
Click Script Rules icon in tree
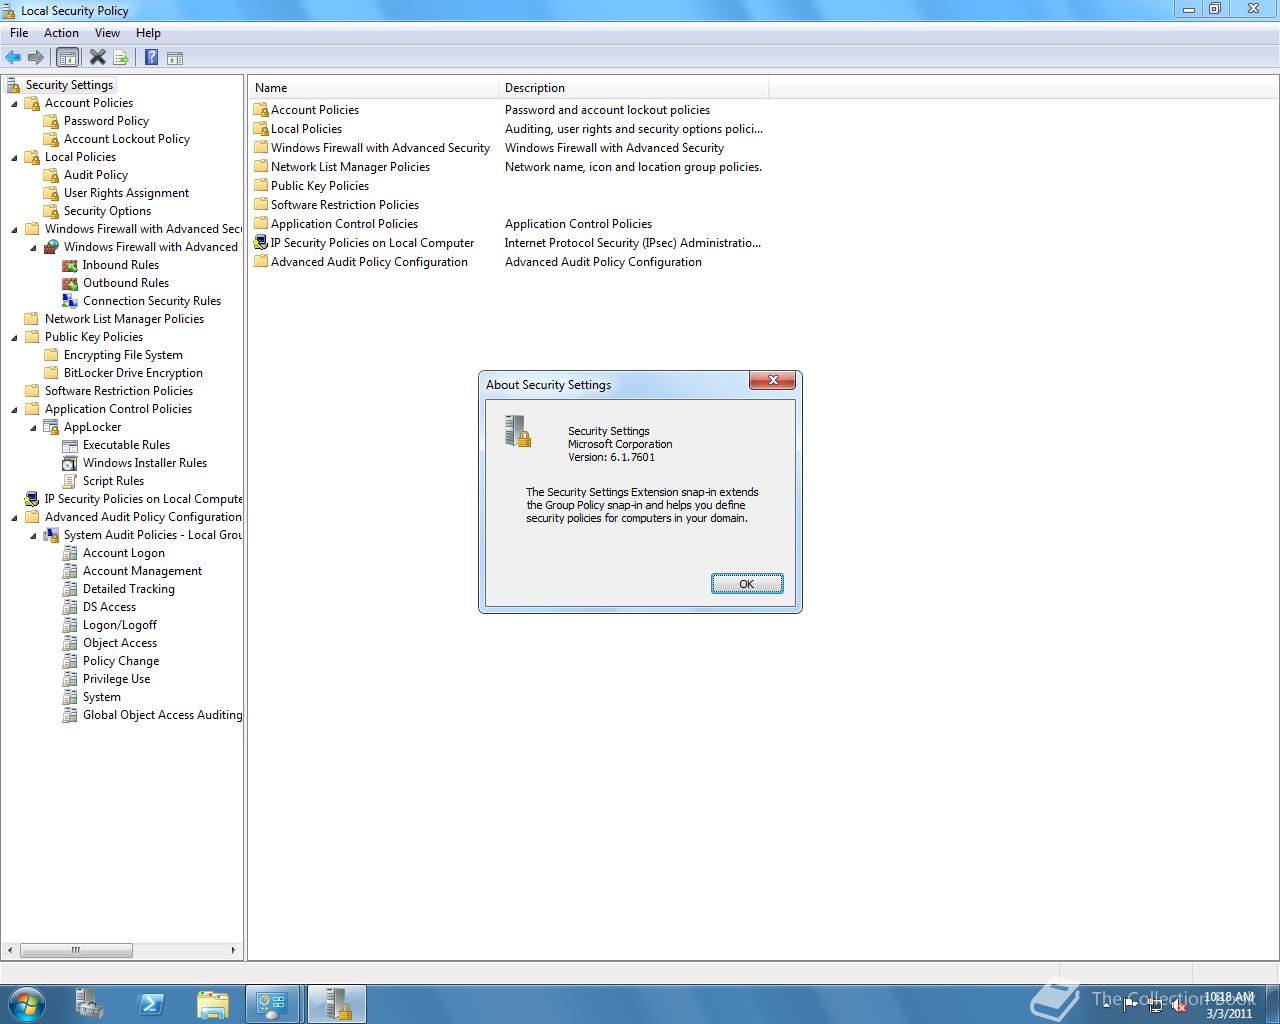tap(70, 481)
